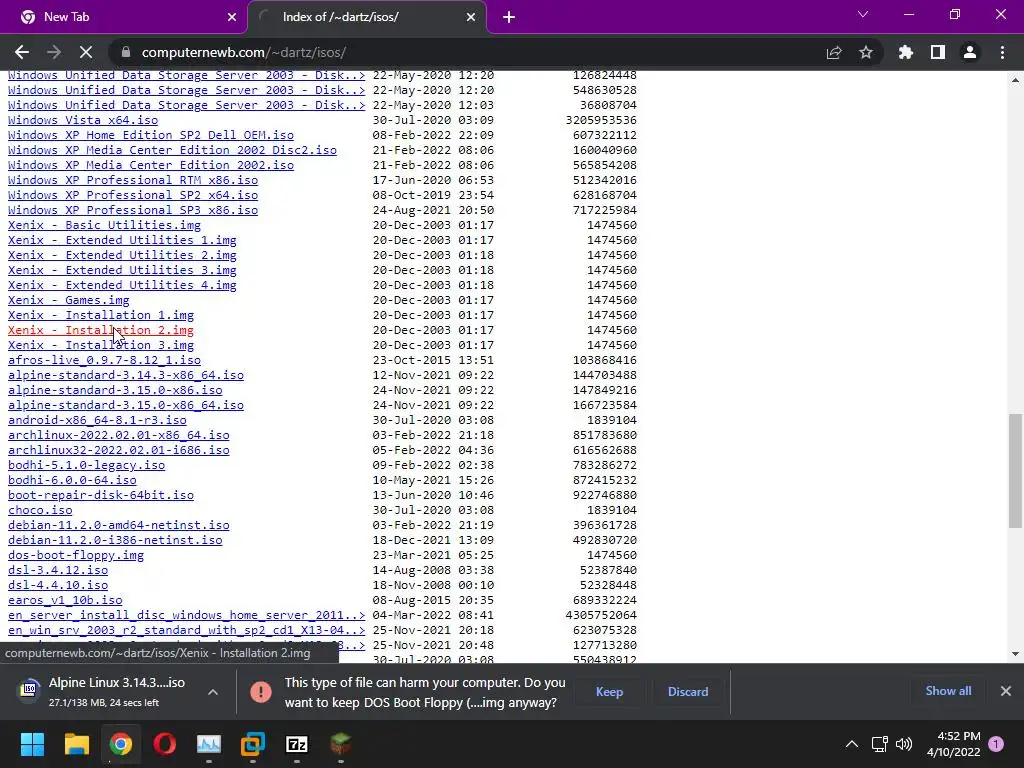Download Xenix - Games.img
Image resolution: width=1024 pixels, height=768 pixels.
tap(69, 300)
